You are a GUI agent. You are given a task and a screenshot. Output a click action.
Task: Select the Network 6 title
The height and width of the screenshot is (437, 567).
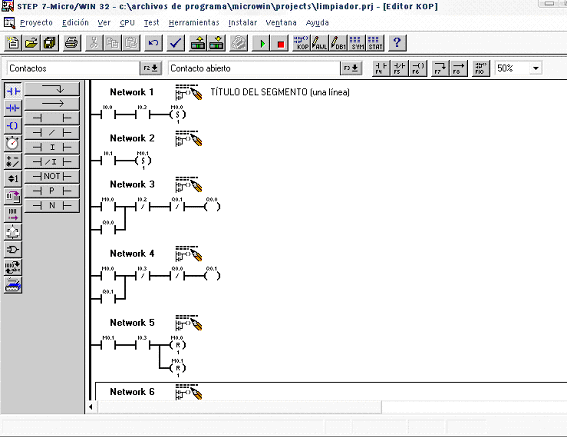click(x=132, y=392)
